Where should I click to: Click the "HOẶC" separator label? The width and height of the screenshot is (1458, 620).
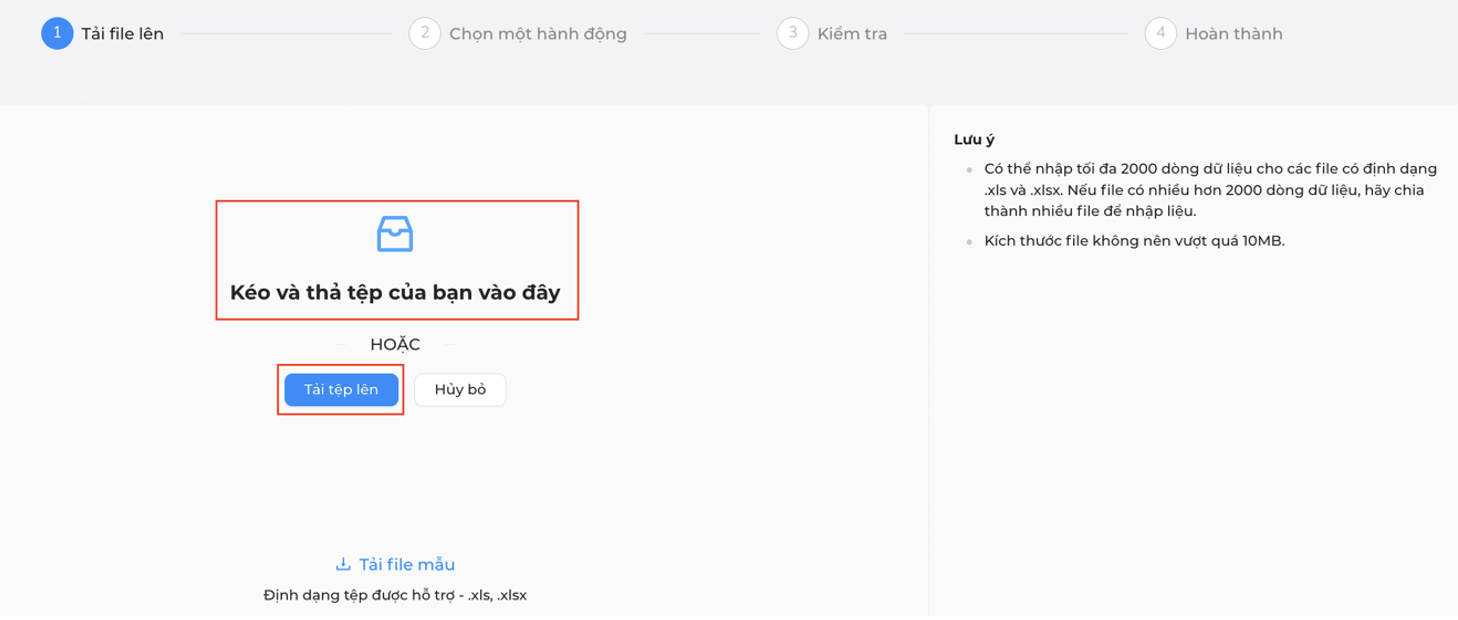tap(395, 345)
